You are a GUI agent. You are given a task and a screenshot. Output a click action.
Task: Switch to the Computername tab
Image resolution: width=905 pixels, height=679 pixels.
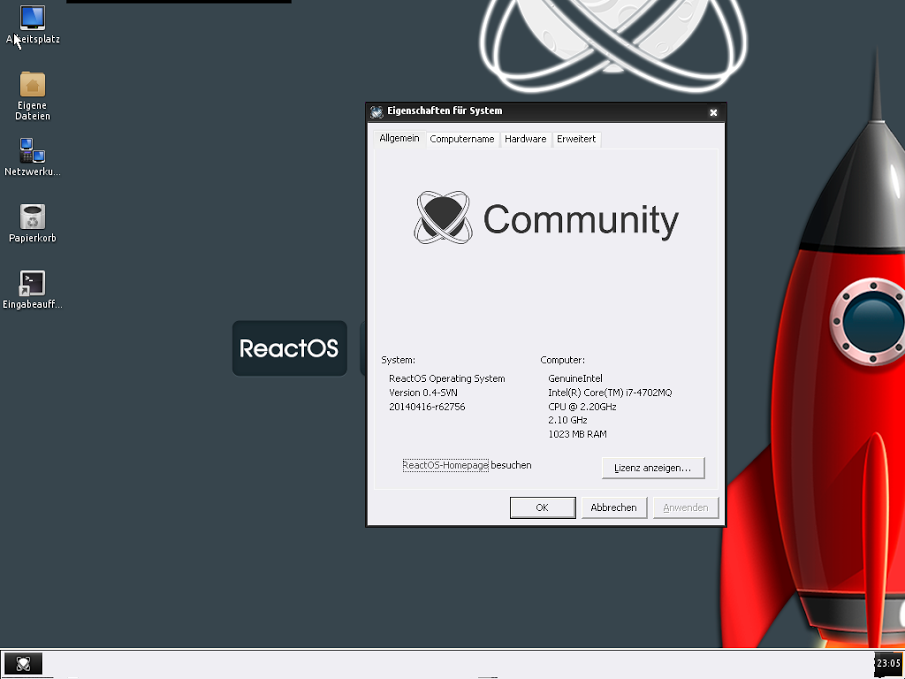coord(462,139)
